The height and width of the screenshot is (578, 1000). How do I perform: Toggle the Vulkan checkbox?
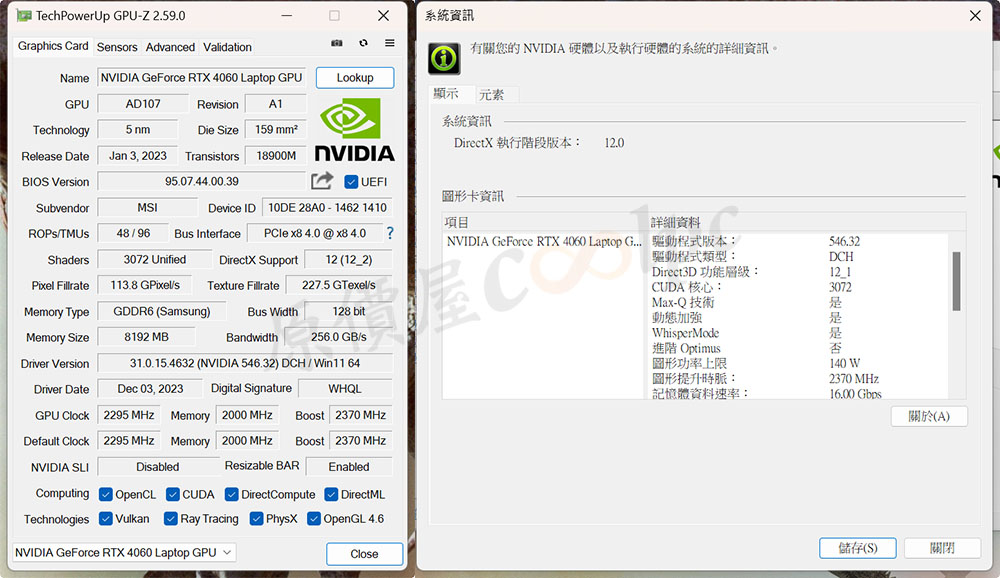(x=106, y=519)
